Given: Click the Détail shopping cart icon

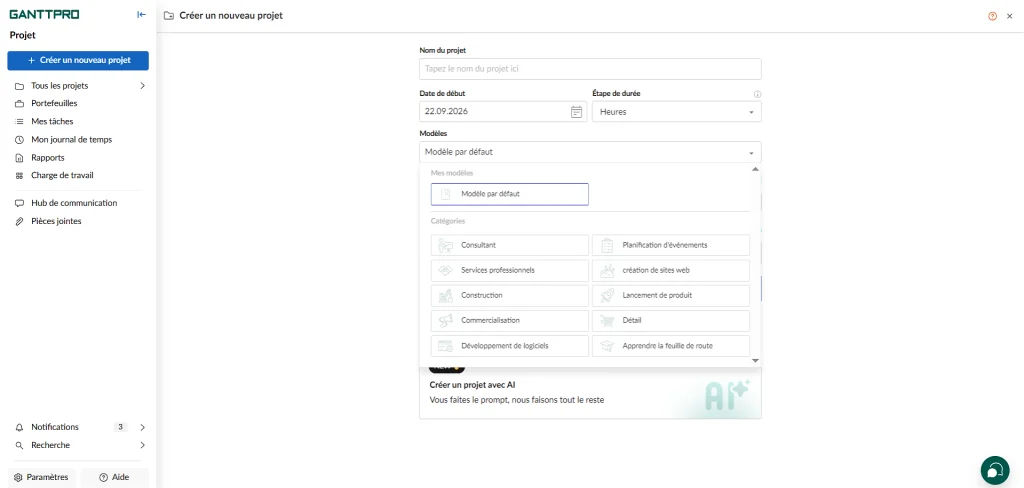Looking at the screenshot, I should point(607,321).
